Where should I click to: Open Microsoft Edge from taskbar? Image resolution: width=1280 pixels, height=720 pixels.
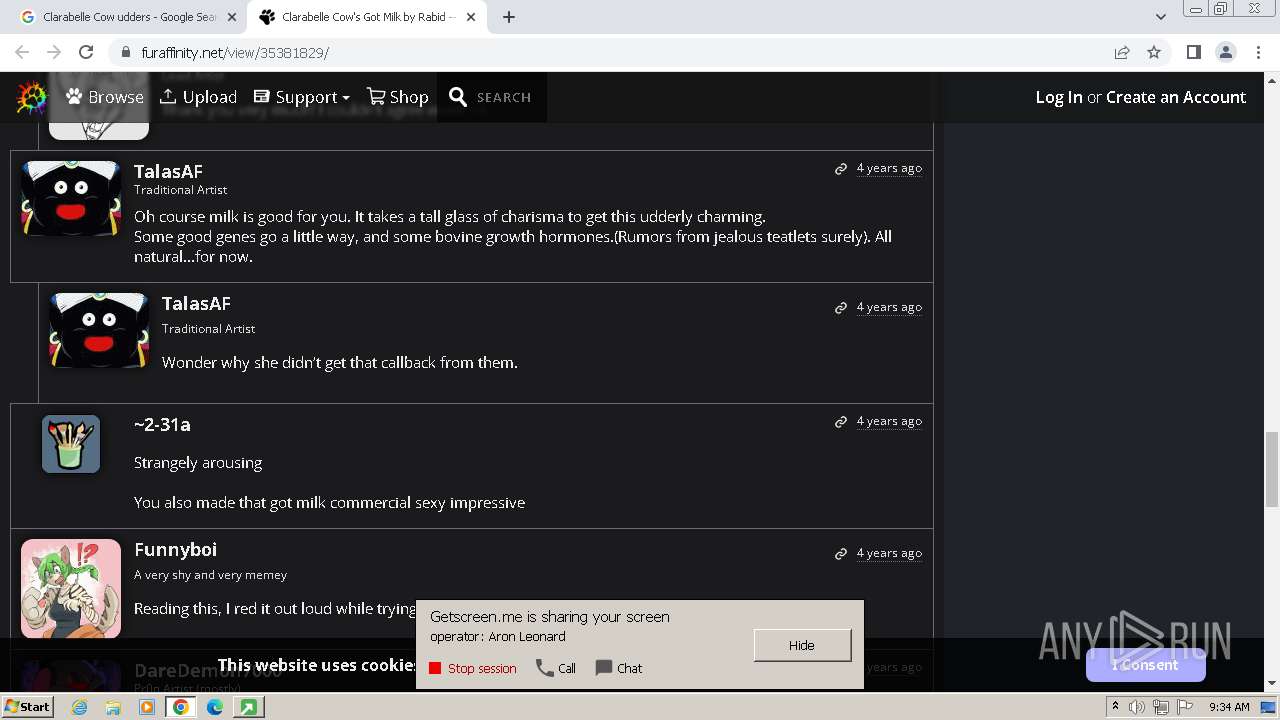(215, 707)
